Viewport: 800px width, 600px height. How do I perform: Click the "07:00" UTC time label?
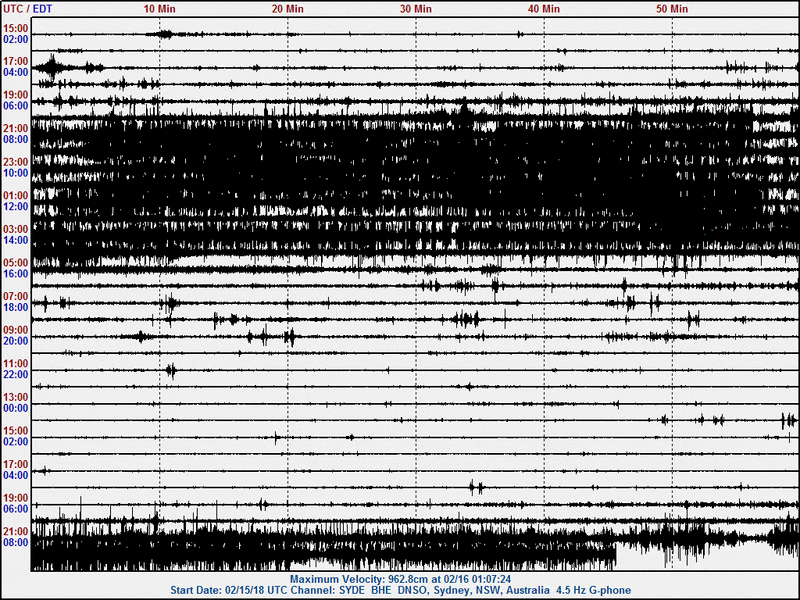point(16,296)
